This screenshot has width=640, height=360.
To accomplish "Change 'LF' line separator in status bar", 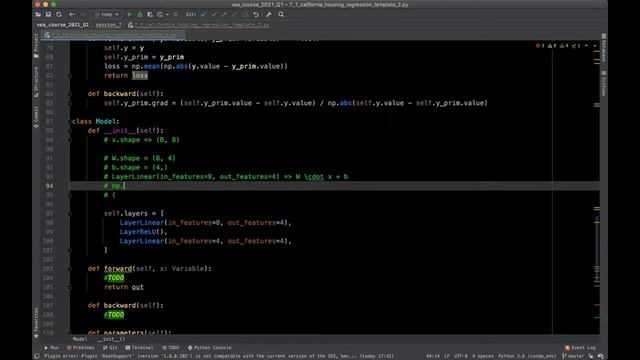I will point(447,356).
